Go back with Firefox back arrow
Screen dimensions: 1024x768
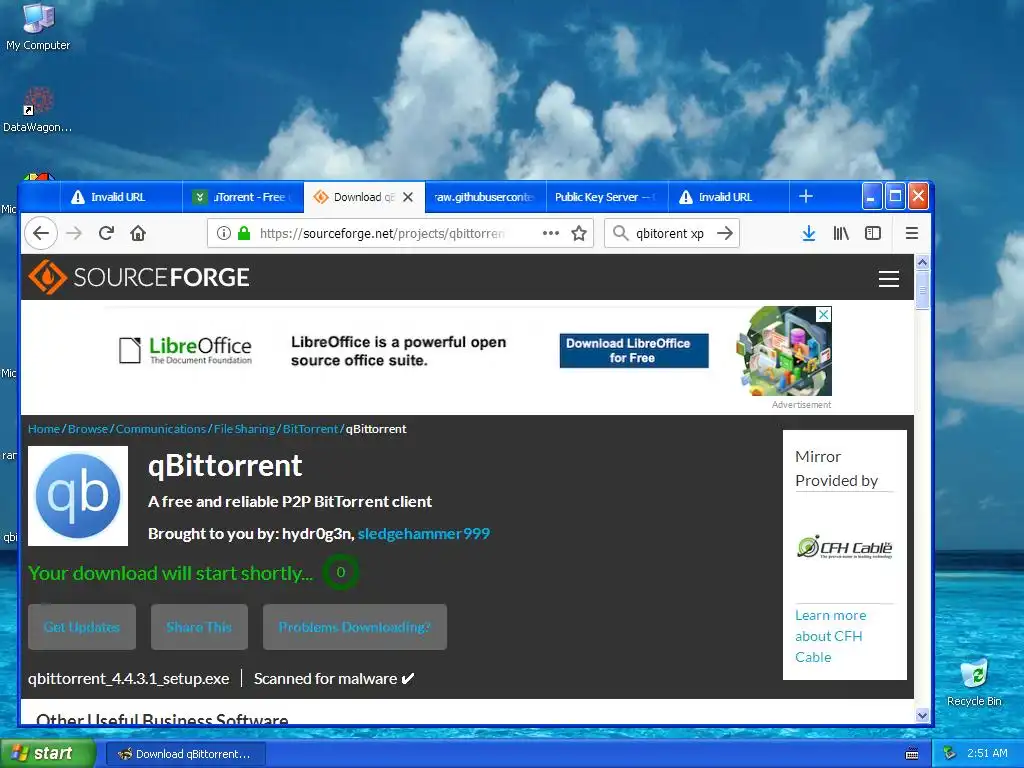pyautogui.click(x=41, y=233)
